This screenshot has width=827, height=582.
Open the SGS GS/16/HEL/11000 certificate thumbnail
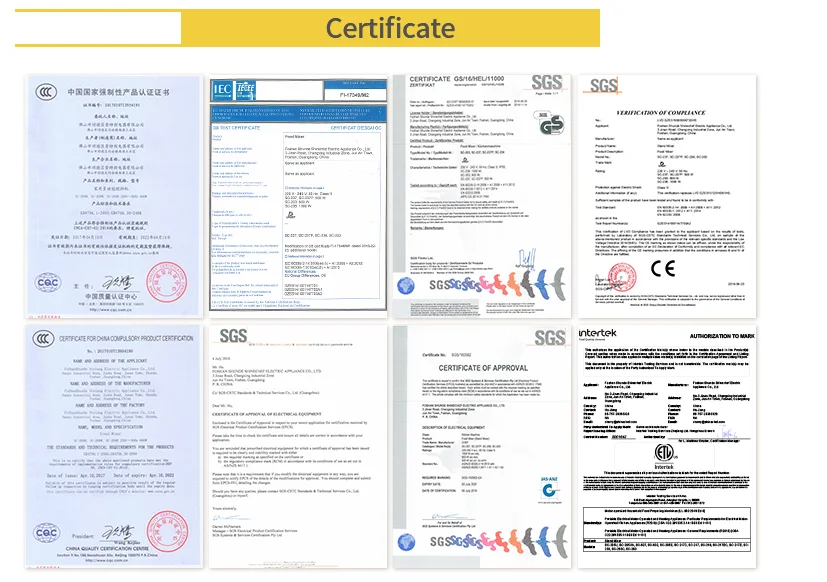pos(482,196)
